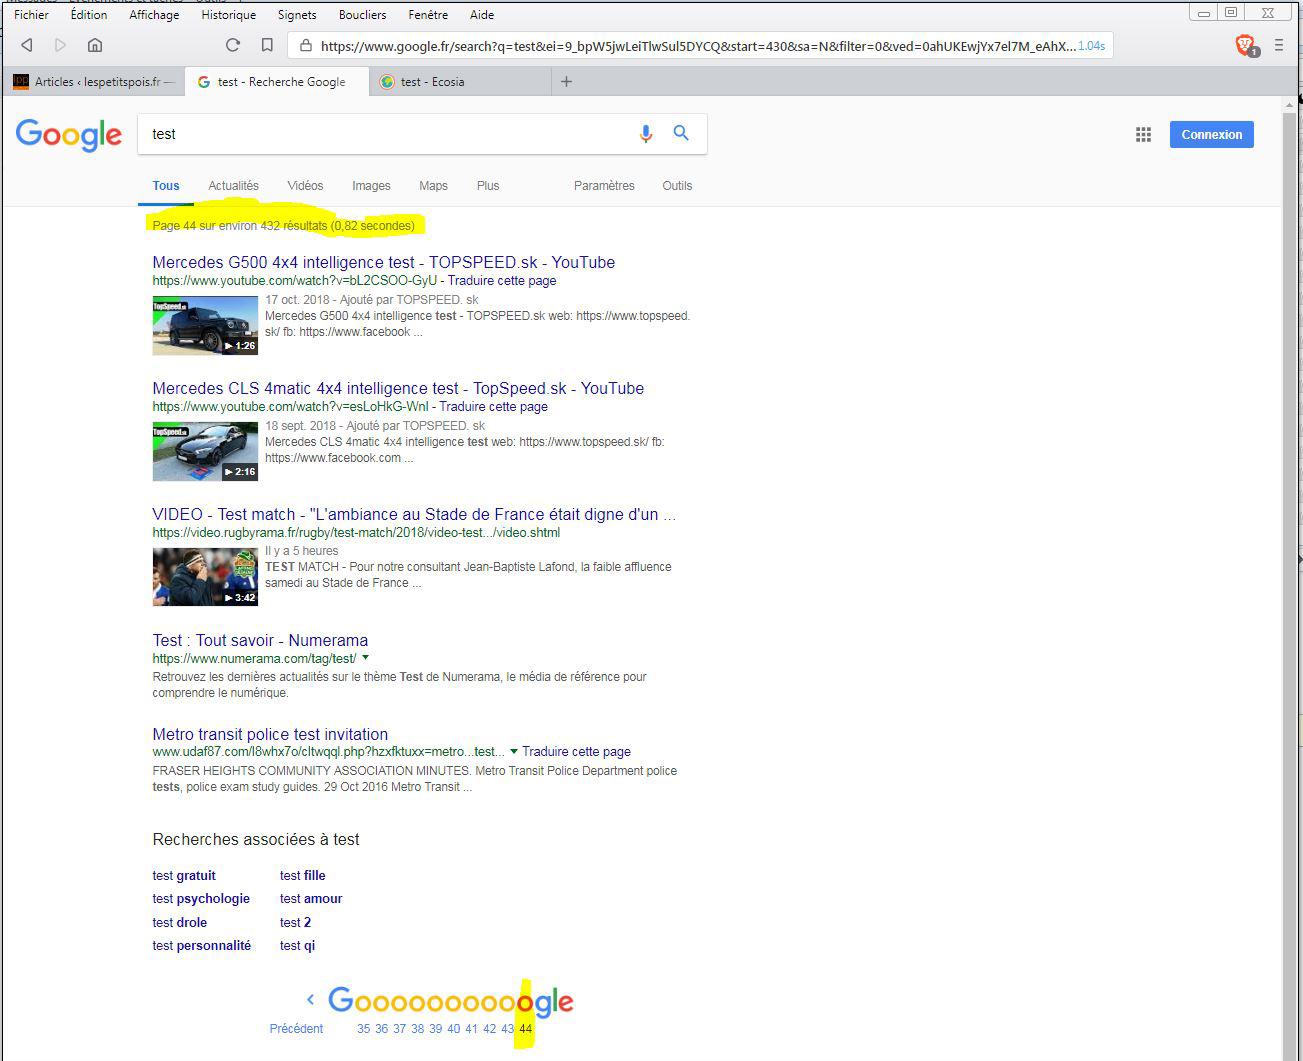Click the Connexion button
The width and height of the screenshot is (1303, 1061).
pos(1211,135)
